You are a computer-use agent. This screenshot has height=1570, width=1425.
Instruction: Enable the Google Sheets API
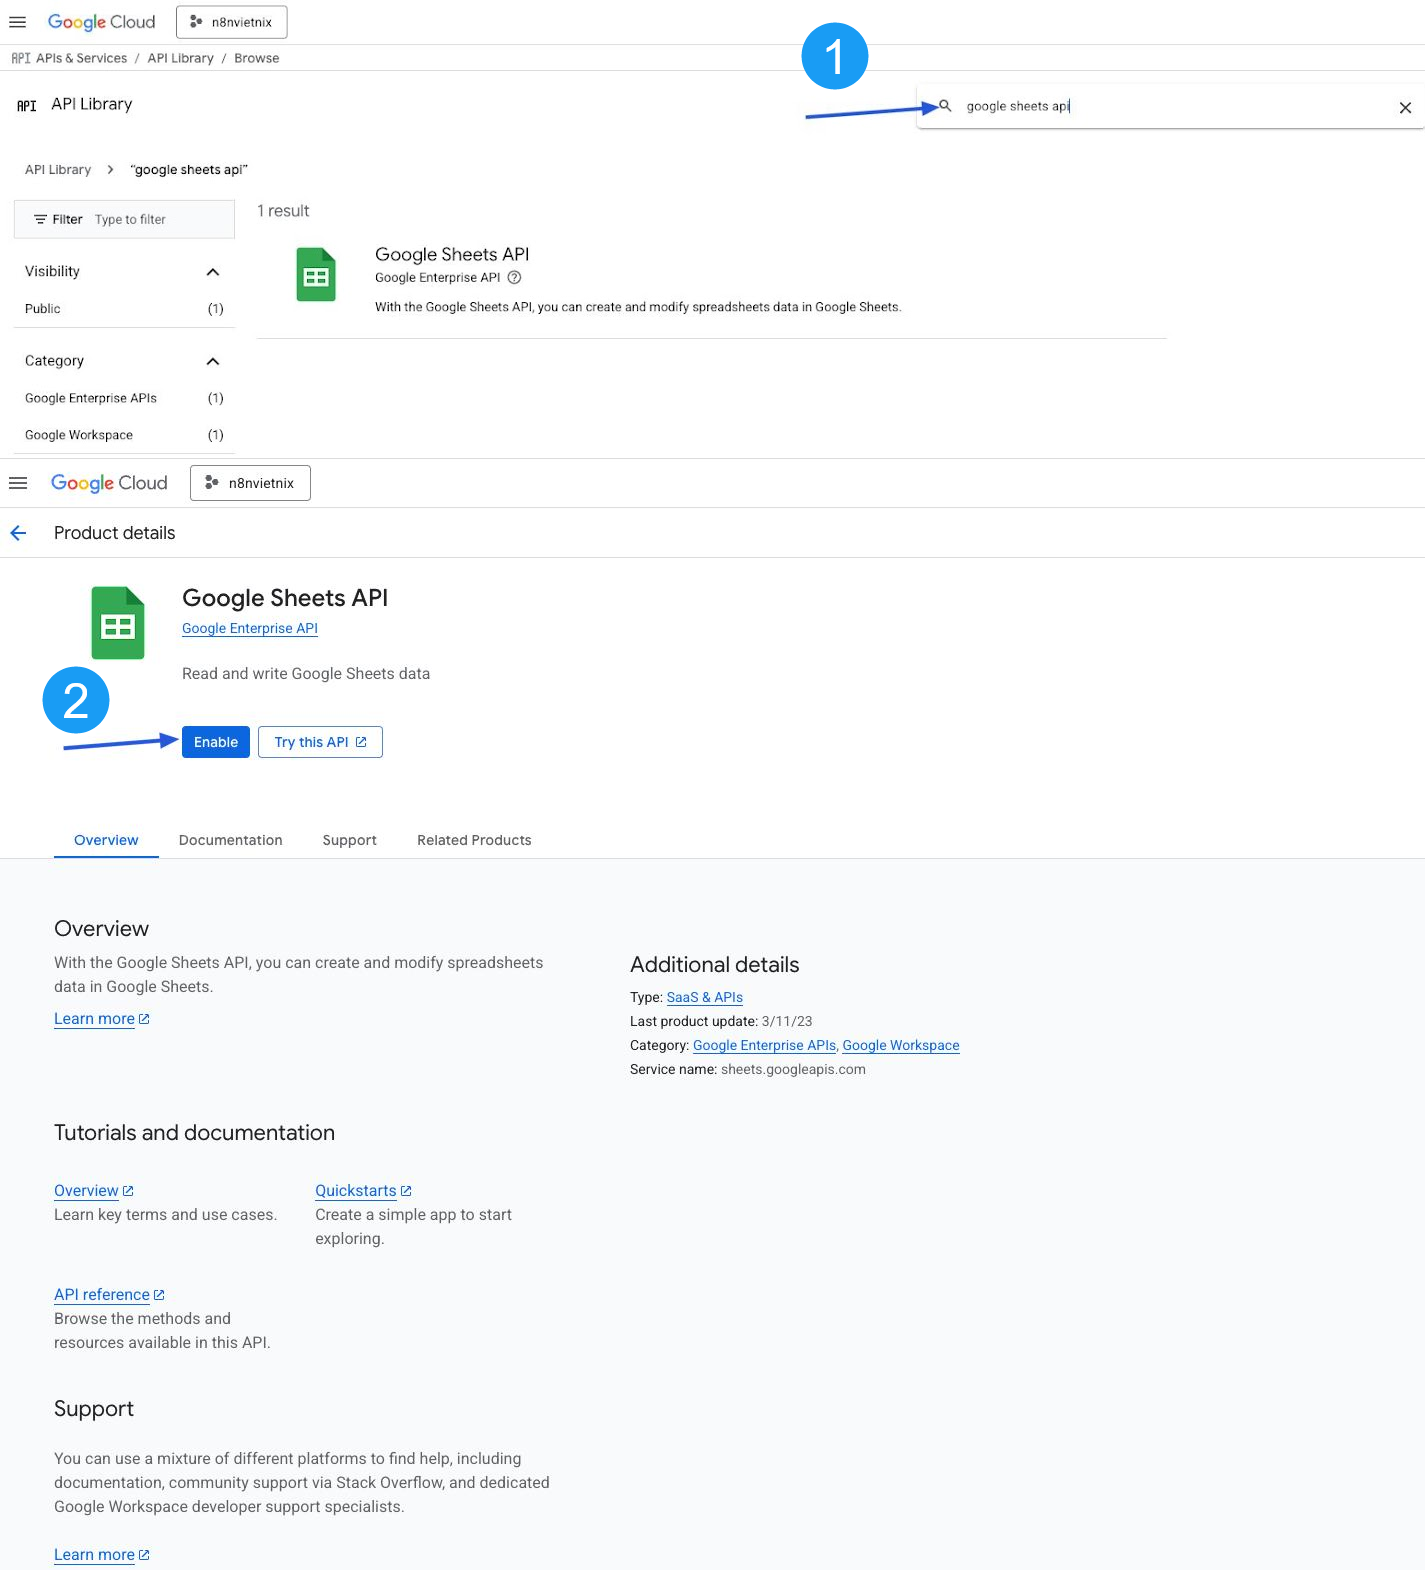coord(216,742)
